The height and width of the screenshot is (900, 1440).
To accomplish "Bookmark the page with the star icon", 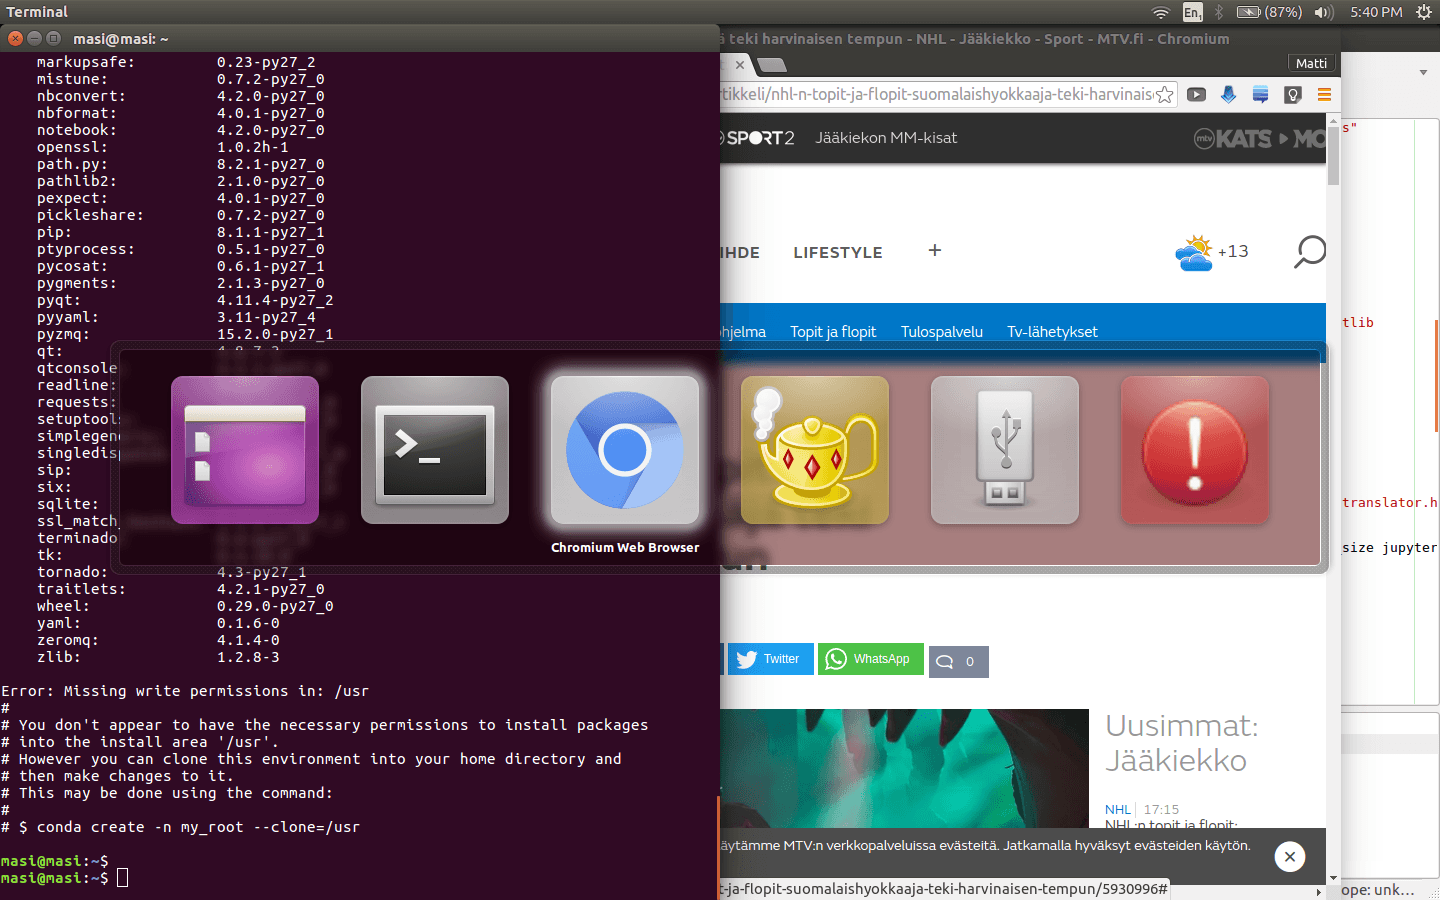I will click(1165, 93).
